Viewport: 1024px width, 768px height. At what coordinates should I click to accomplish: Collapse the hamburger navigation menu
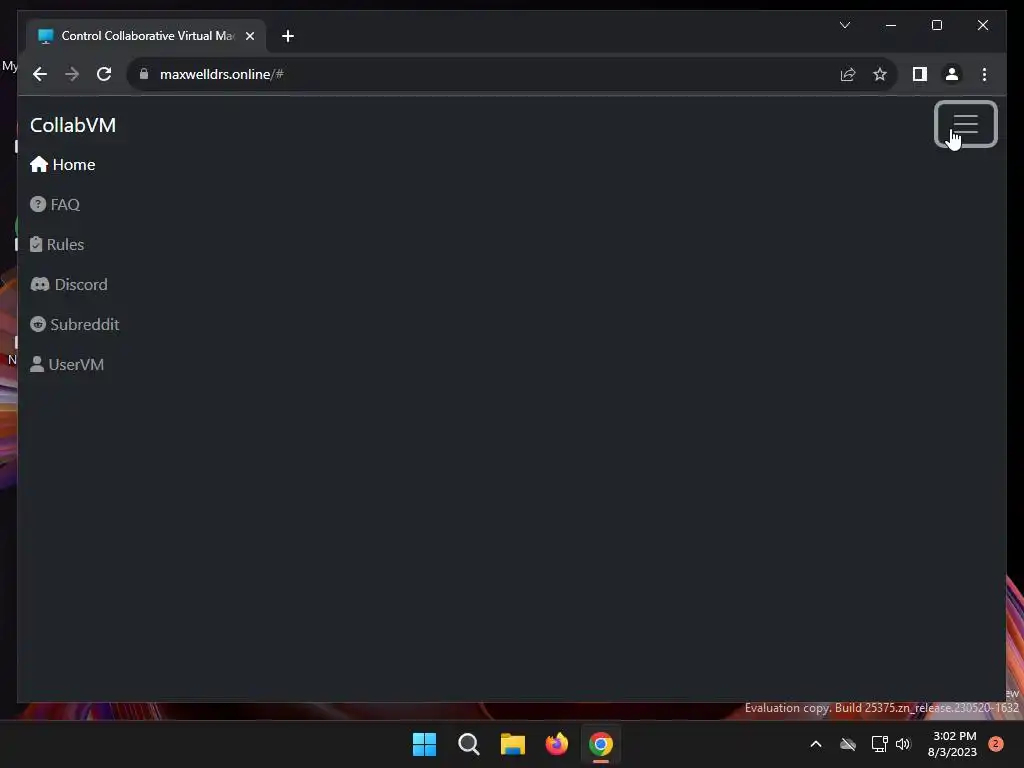pyautogui.click(x=965, y=124)
